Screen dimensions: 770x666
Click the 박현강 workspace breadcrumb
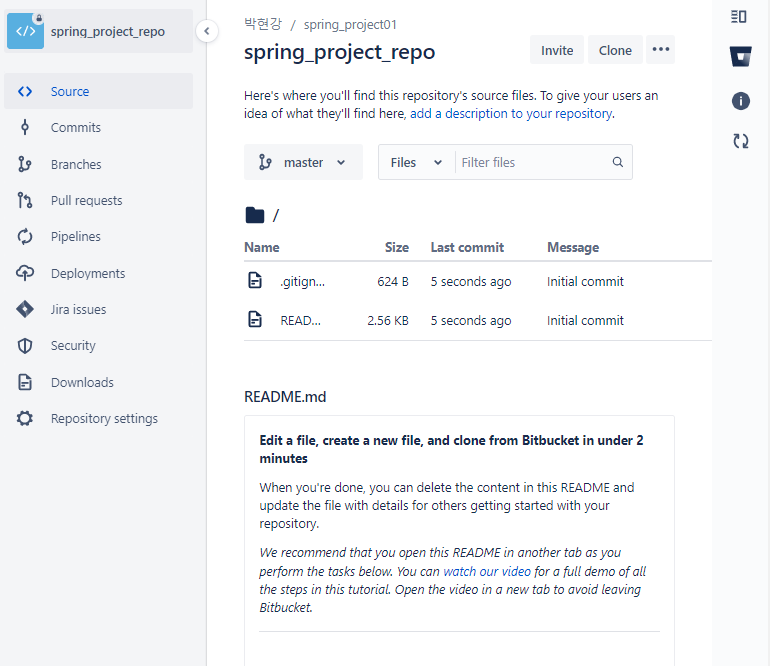[263, 24]
